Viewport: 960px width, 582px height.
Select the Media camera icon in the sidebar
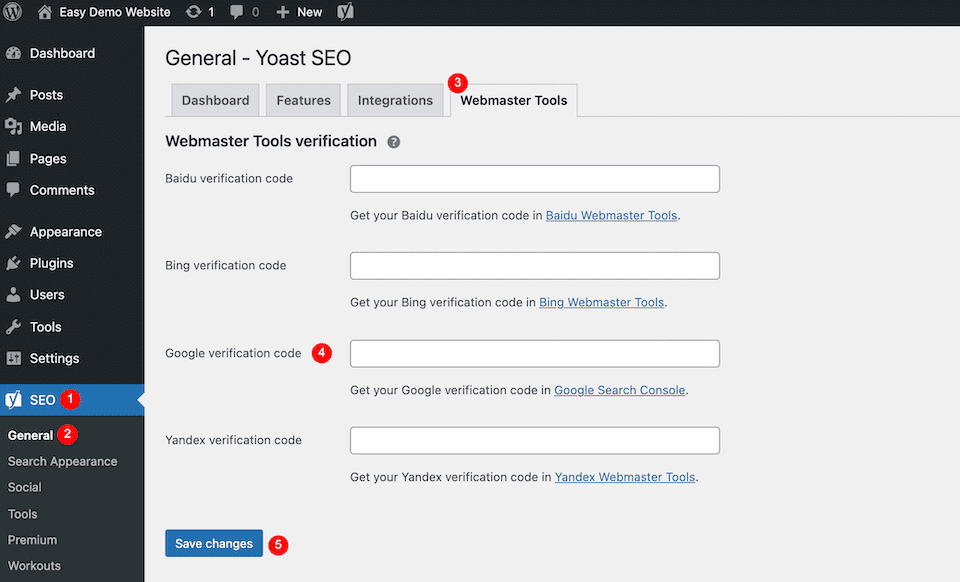coord(14,126)
